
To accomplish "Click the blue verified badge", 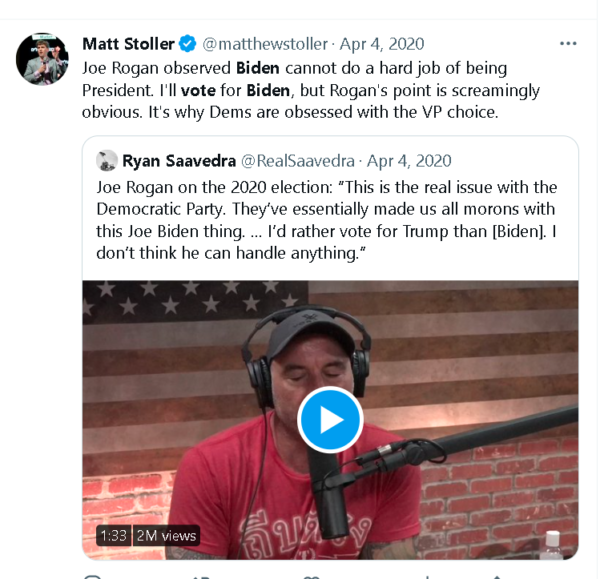I will click(x=187, y=44).
